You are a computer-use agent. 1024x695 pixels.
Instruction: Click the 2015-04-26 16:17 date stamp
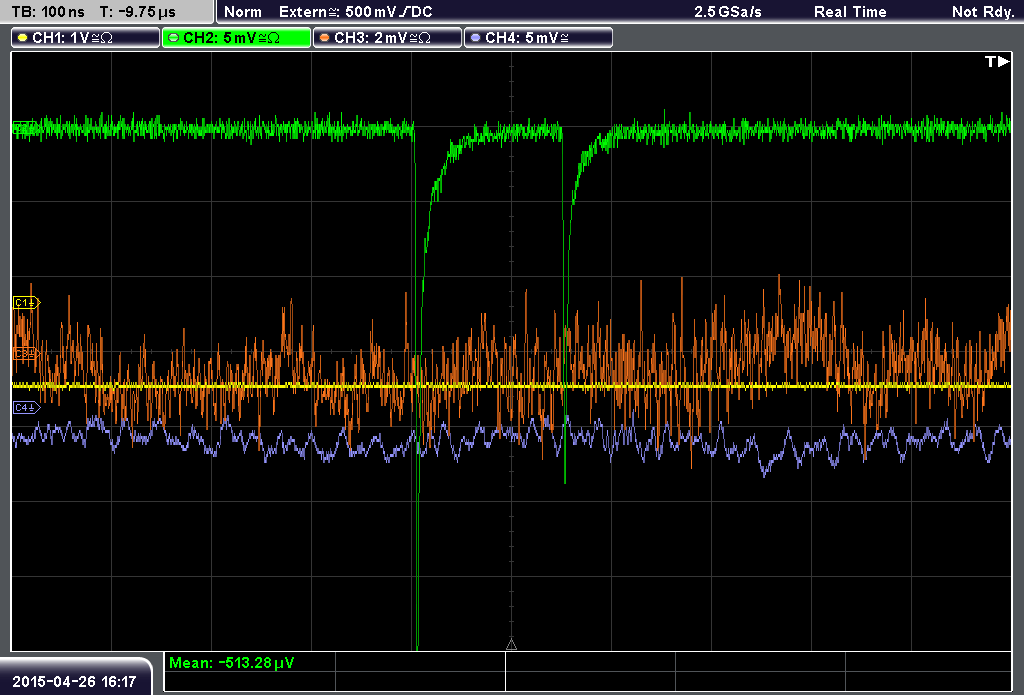click(74, 682)
